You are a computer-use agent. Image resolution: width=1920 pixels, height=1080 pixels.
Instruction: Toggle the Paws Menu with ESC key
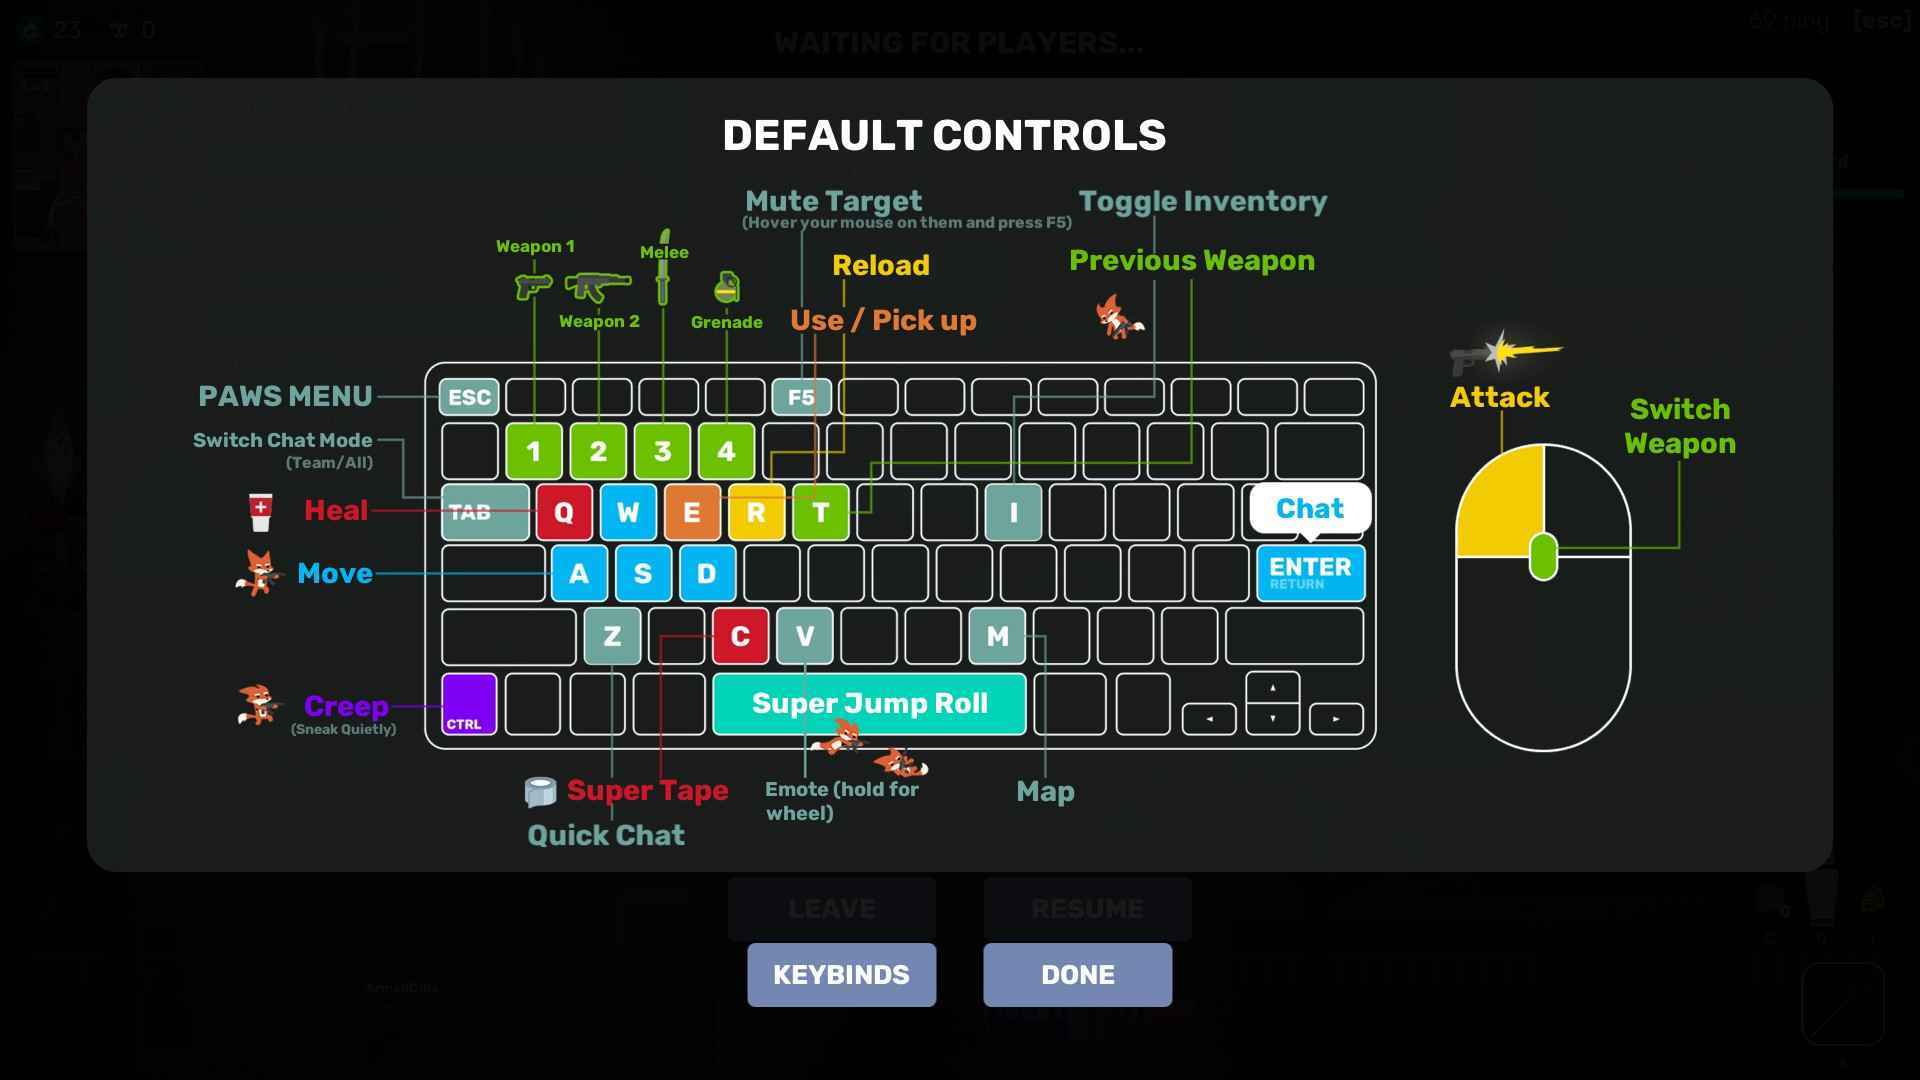(x=469, y=397)
